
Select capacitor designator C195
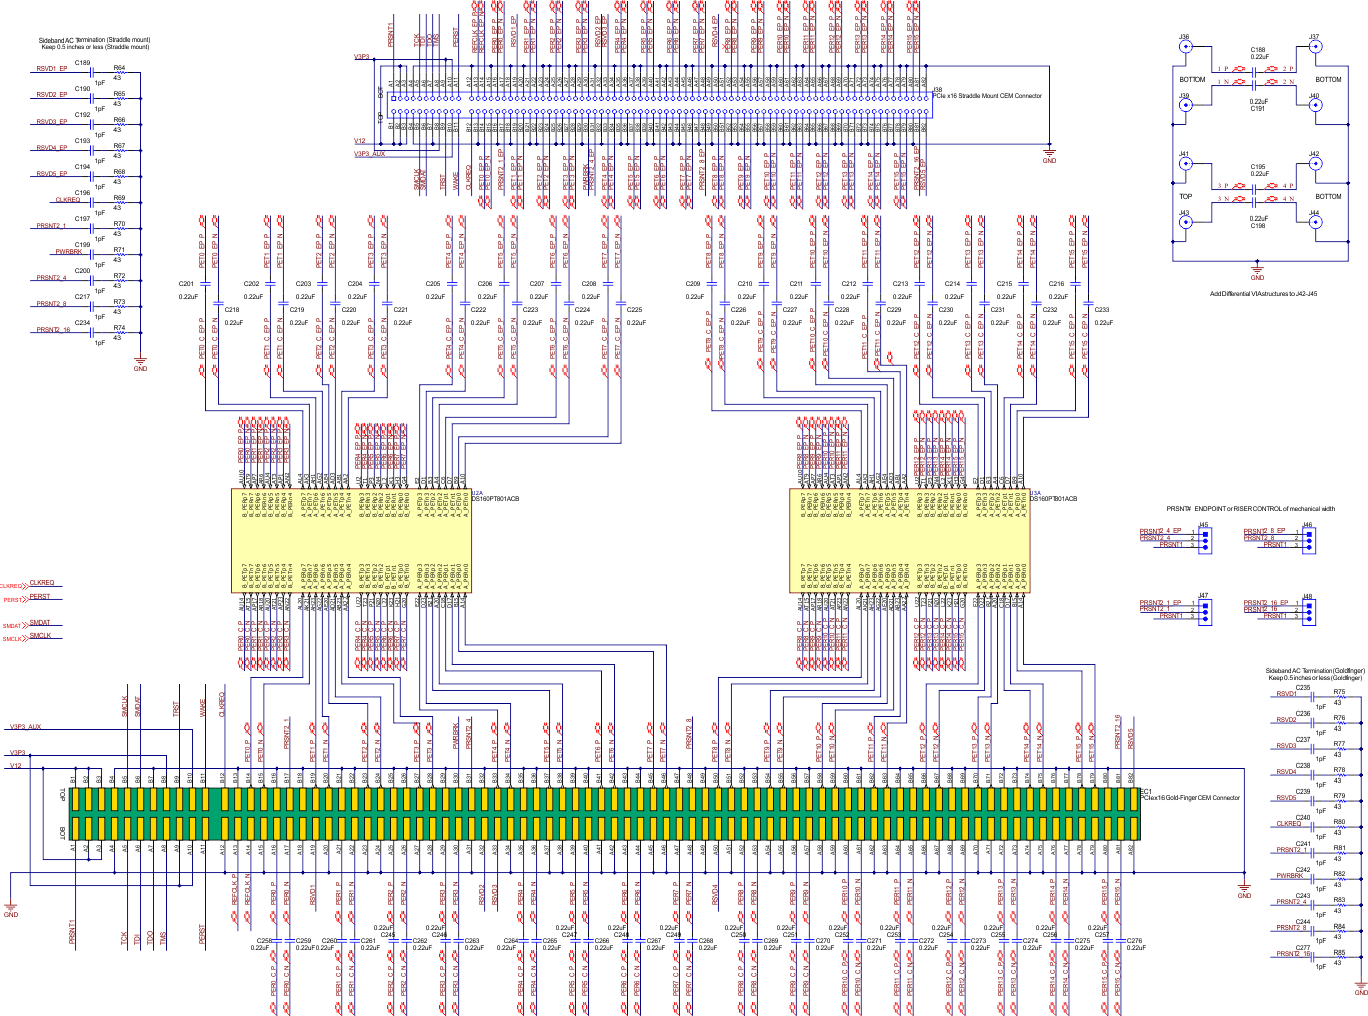click(x=1258, y=167)
